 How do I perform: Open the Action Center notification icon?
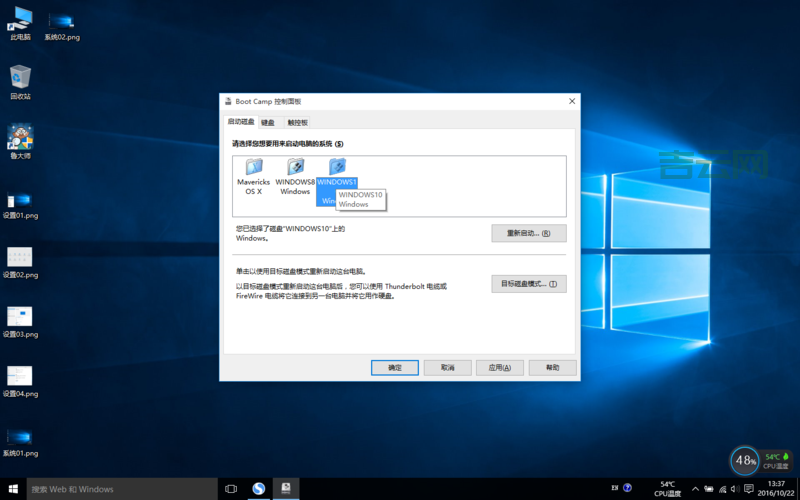(x=748, y=489)
